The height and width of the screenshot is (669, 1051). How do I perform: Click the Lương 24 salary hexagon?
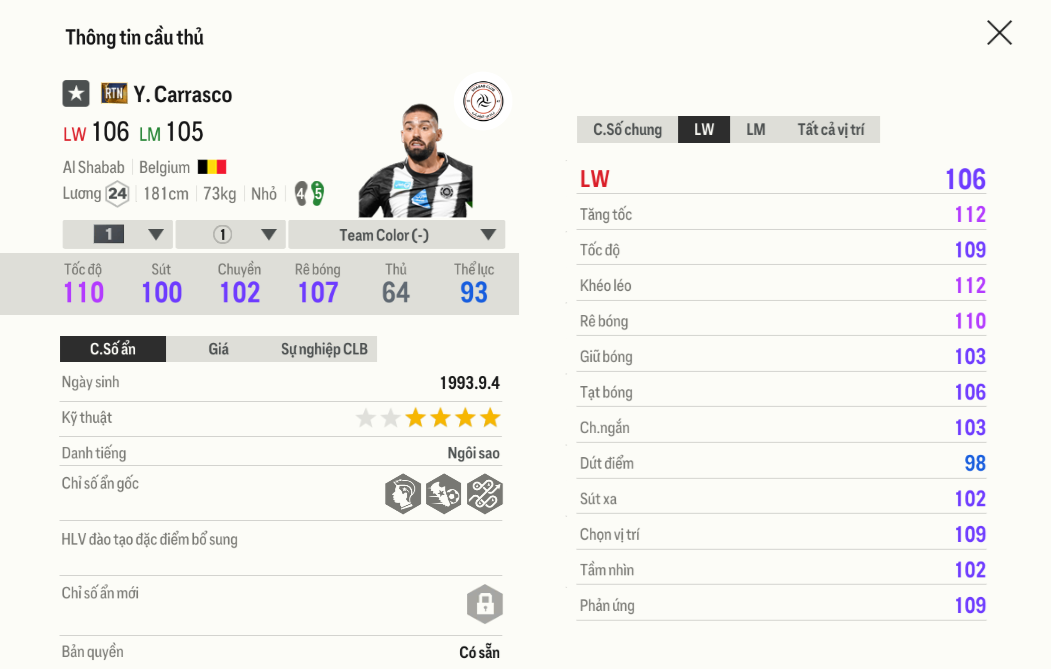pos(117,194)
